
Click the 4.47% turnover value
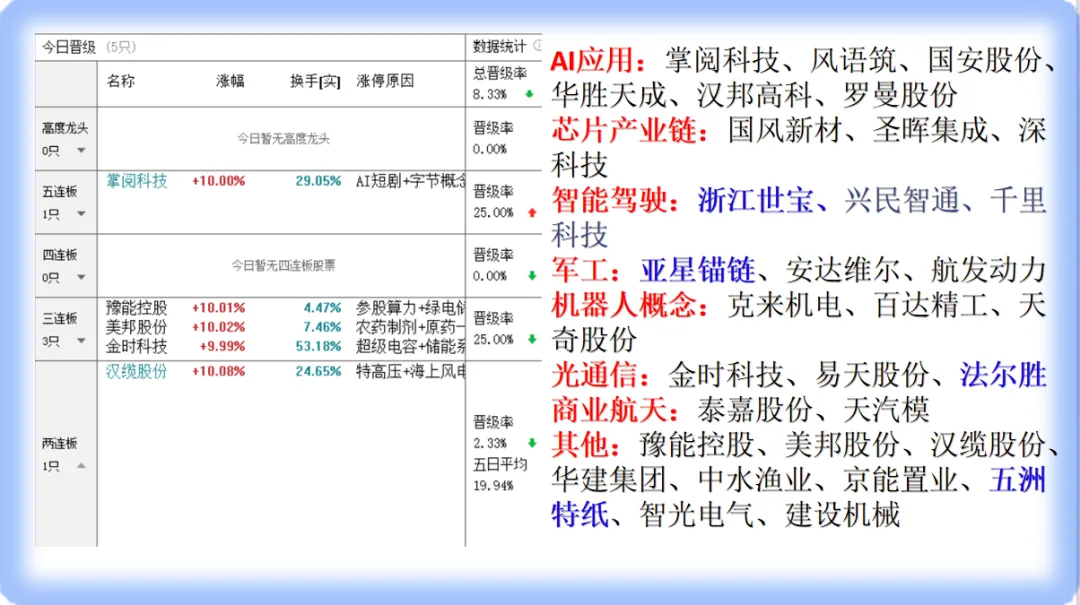(322, 307)
